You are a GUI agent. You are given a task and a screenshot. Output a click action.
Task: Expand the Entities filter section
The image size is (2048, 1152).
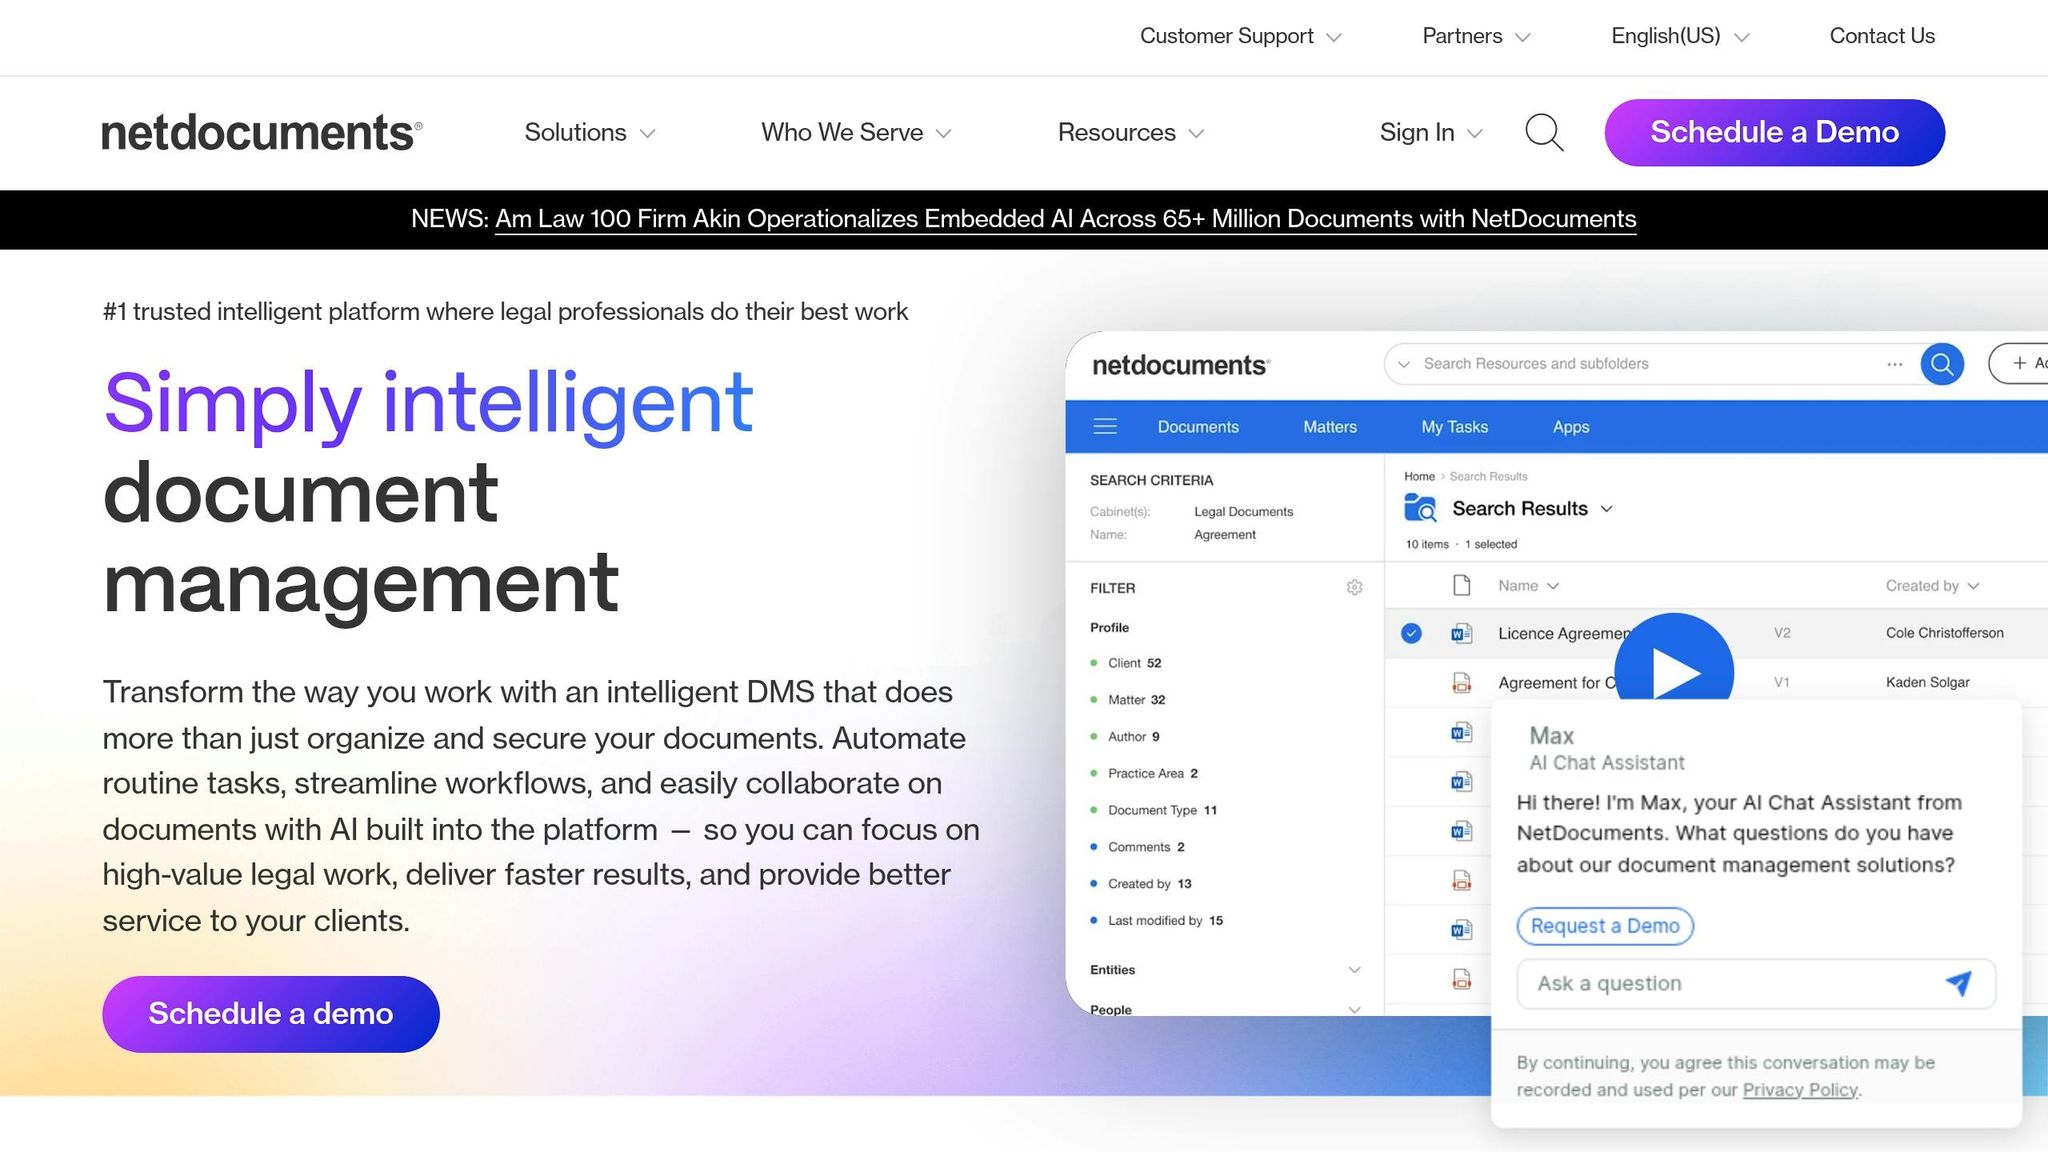coord(1224,970)
